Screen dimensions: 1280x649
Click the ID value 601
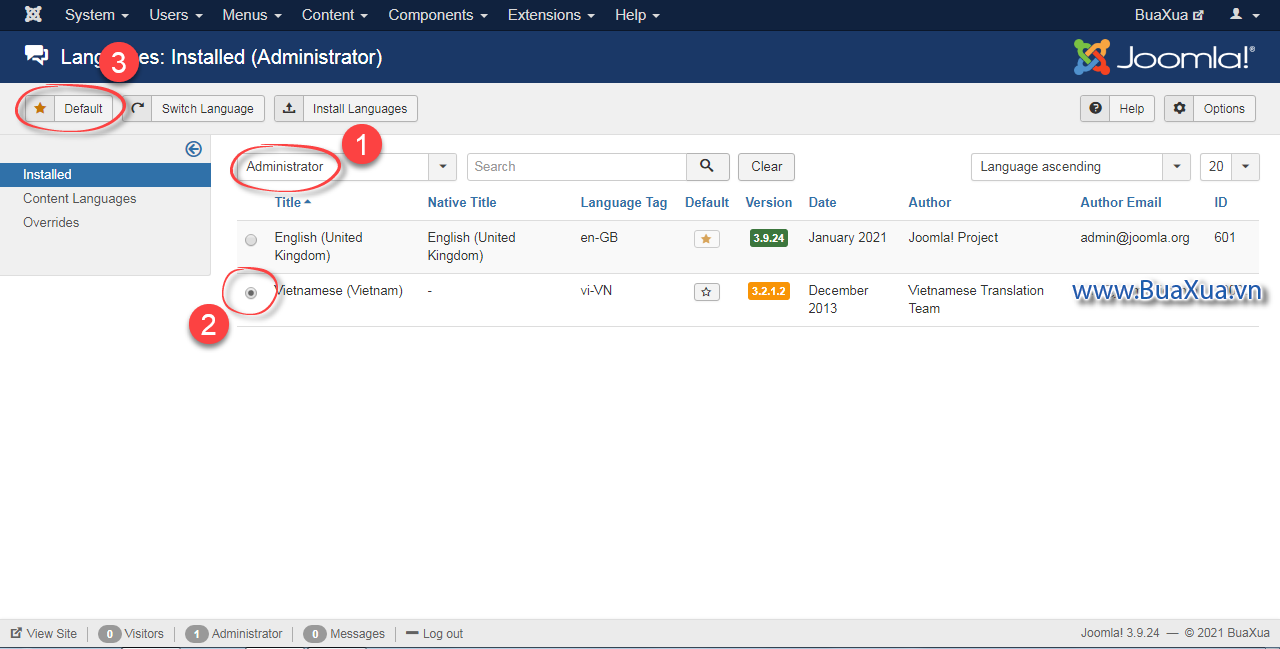1225,238
